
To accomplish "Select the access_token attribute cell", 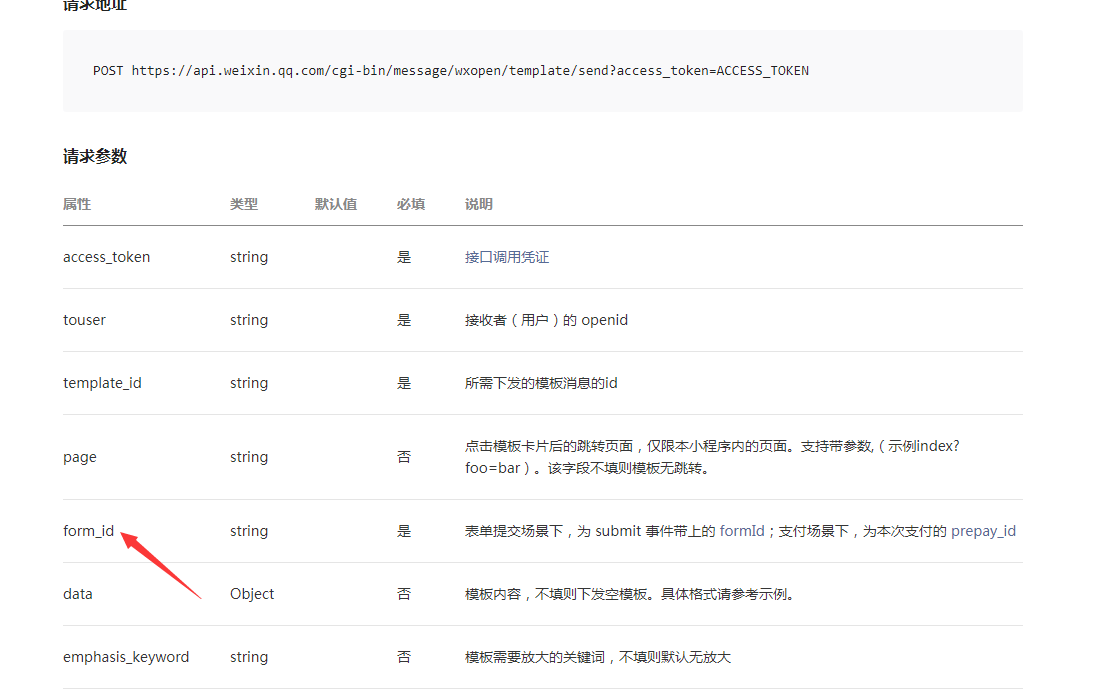I will pyautogui.click(x=107, y=258).
